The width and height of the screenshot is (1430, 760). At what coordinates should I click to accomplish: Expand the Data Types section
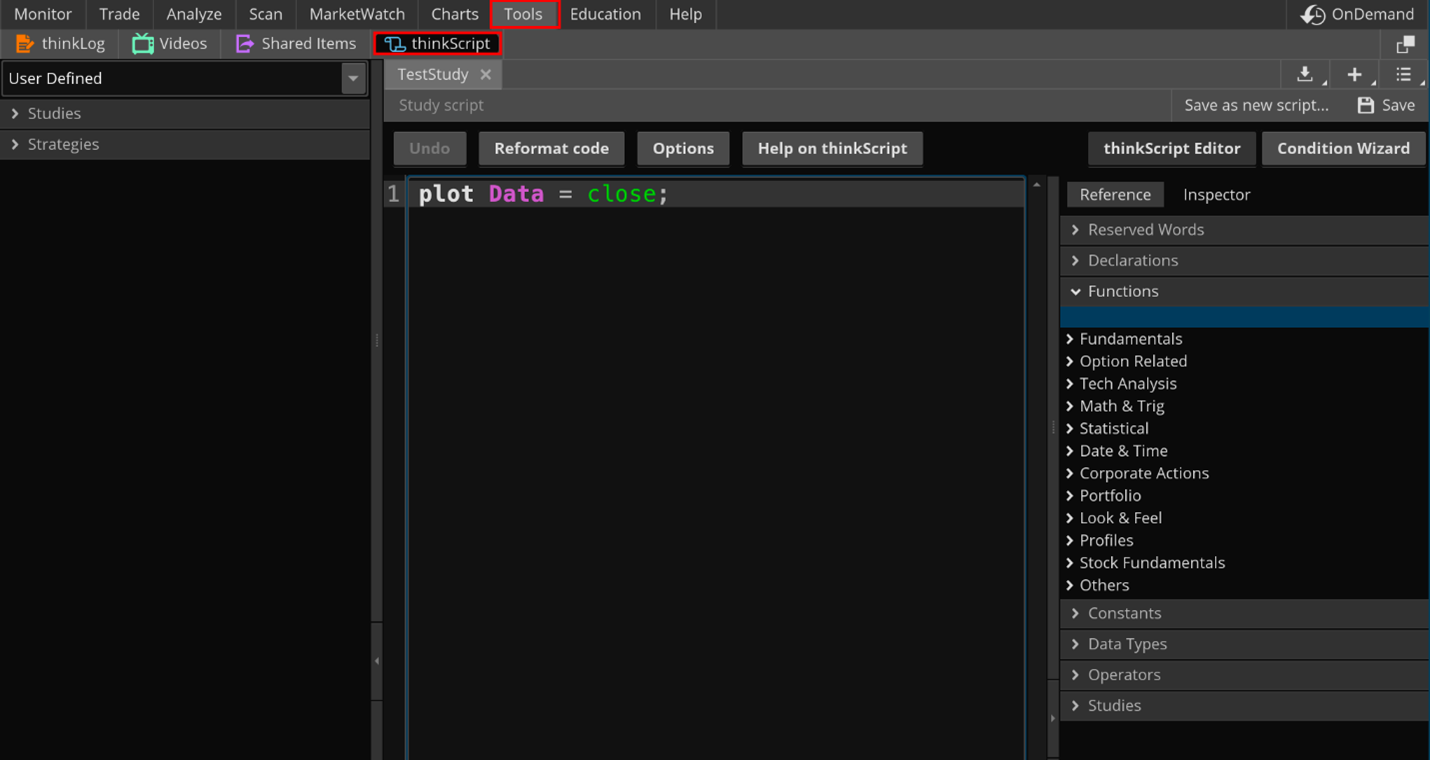[1244, 644]
